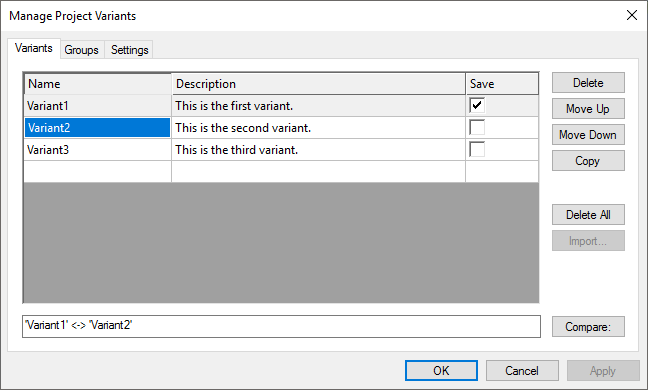Select the Variants tab
The height and width of the screenshot is (390, 648).
34,48
